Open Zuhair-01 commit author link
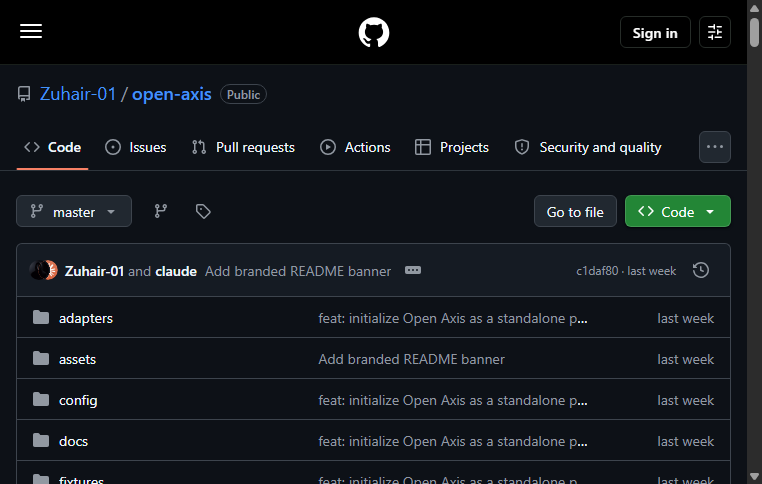Screen dimensions: 762x484 94,271
